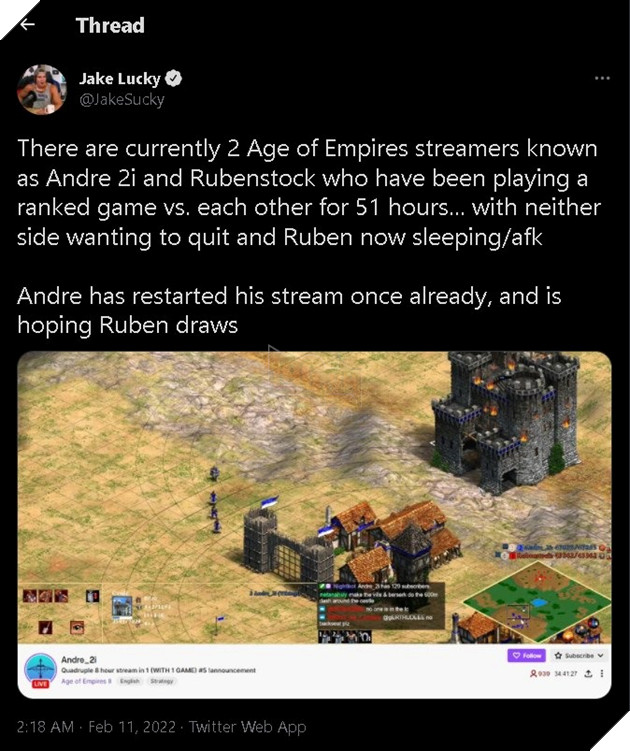Select the eye icon in game command panel
This screenshot has height=751, width=630.
tap(77, 627)
